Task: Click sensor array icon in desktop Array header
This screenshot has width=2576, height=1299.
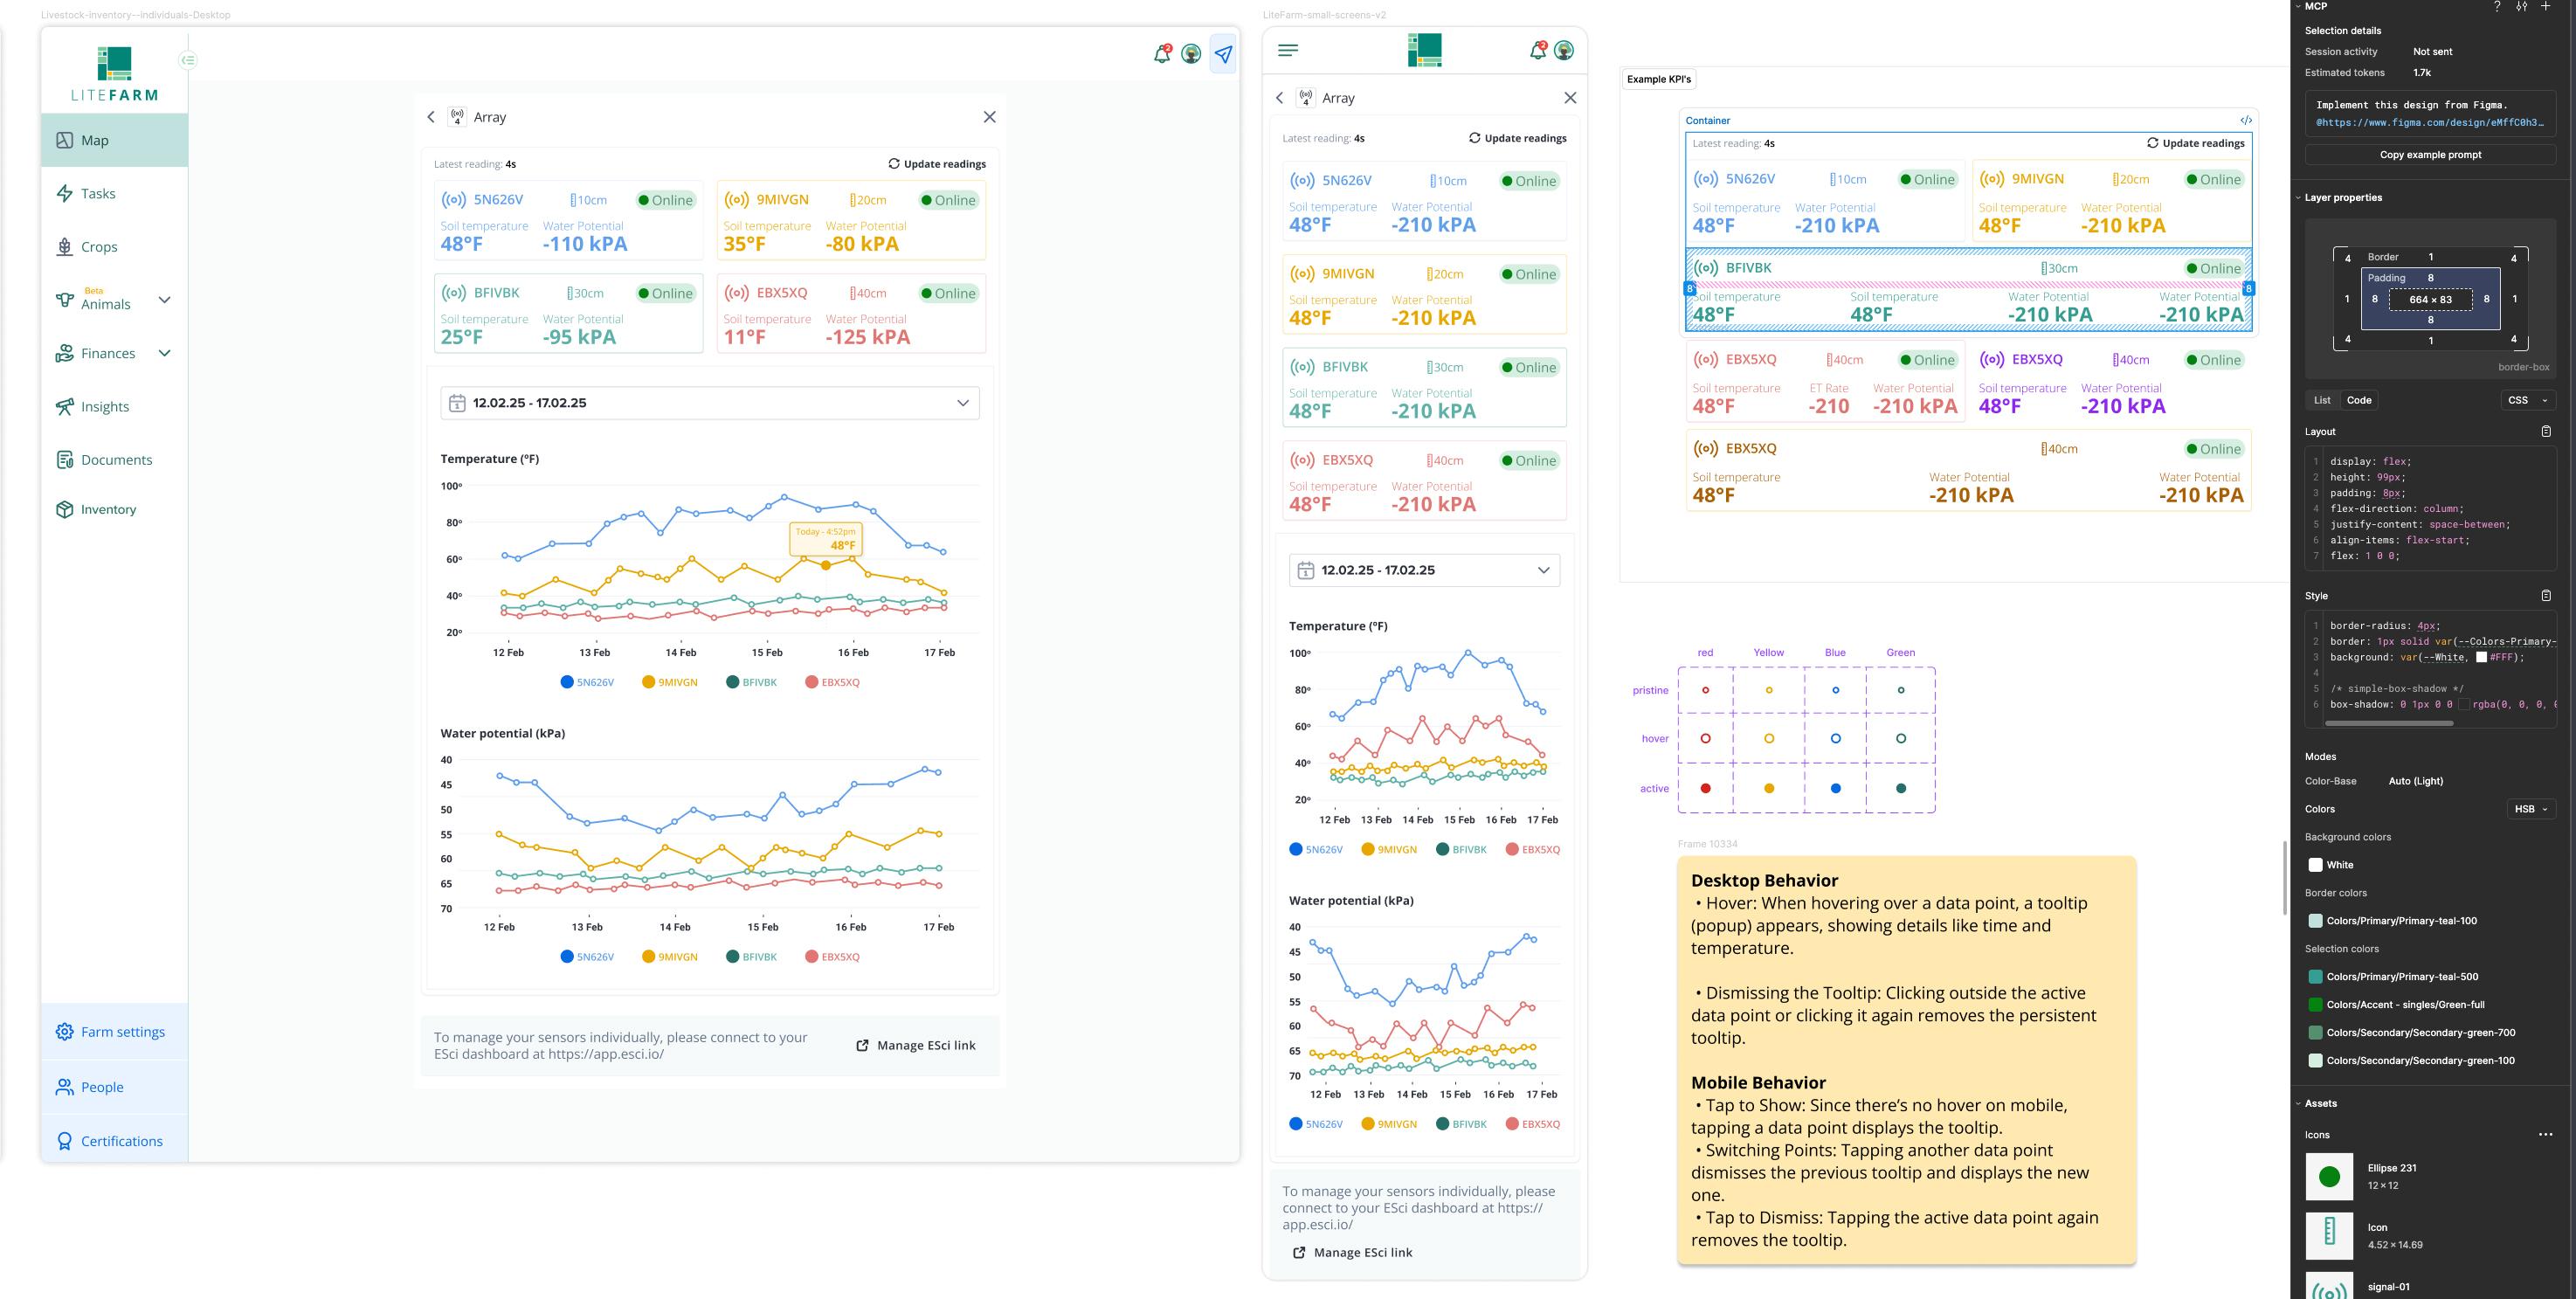Action: (457, 117)
